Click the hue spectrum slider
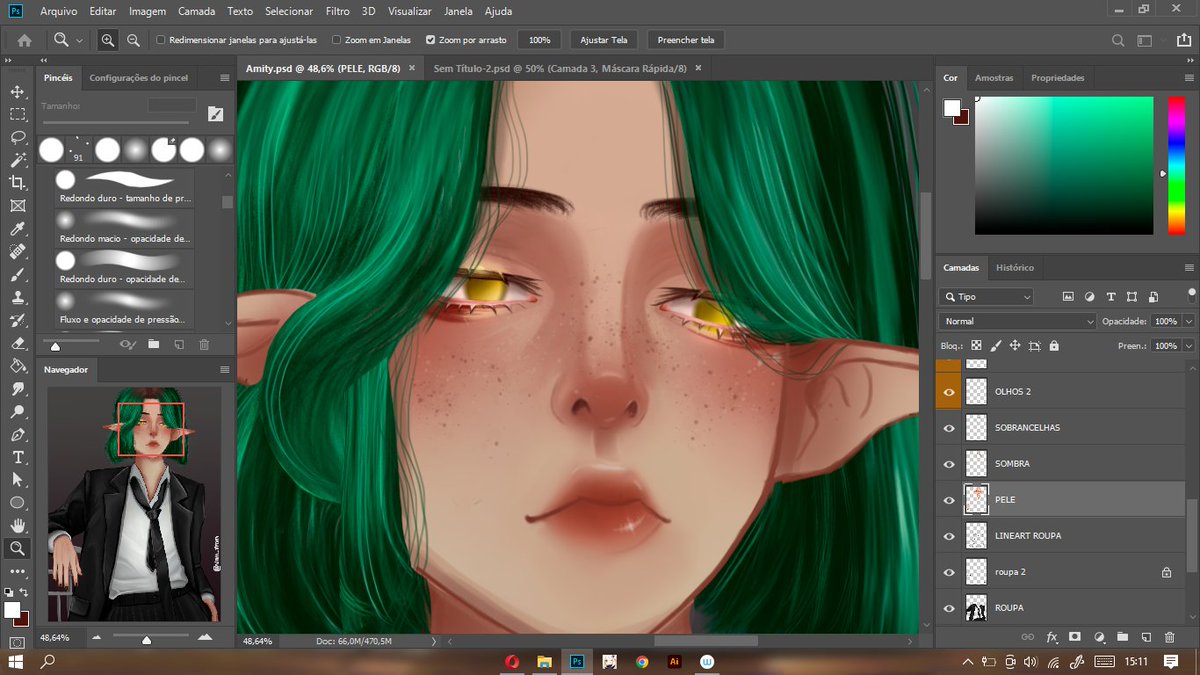The image size is (1200, 675). tap(1176, 165)
